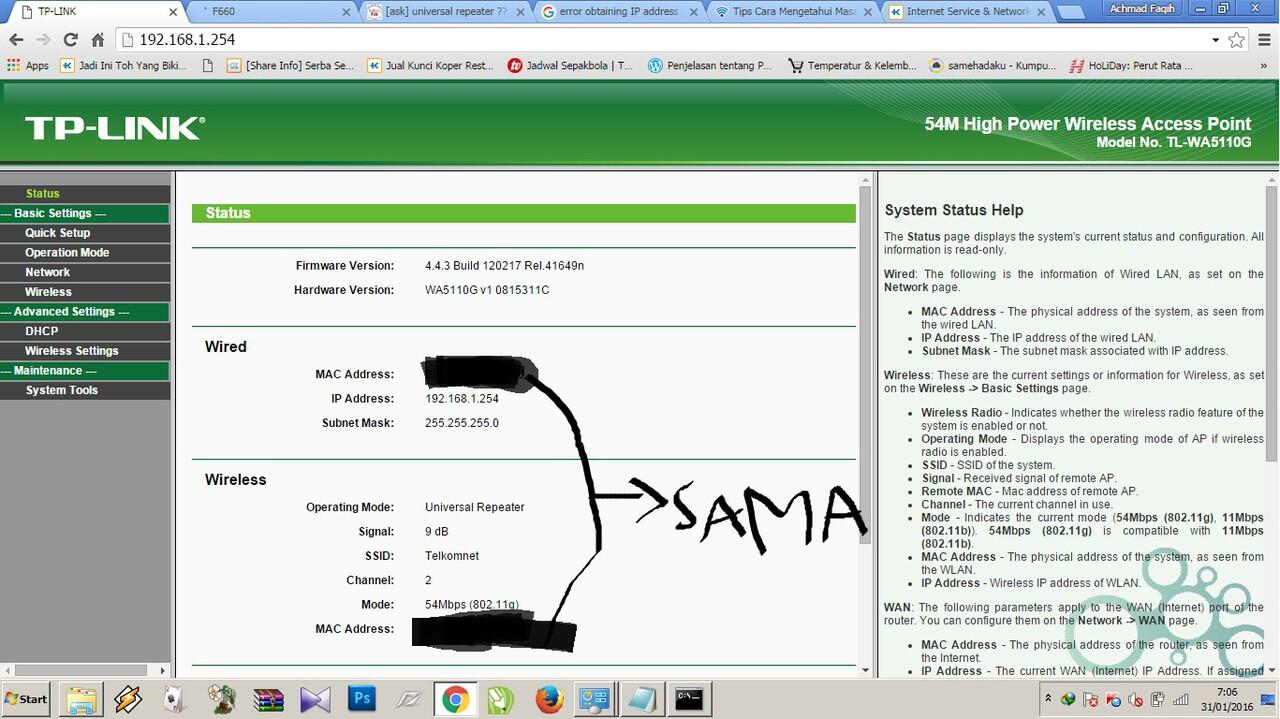Click the firmware version value 4.4.3 Build
The image size is (1280, 719).
[504, 266]
